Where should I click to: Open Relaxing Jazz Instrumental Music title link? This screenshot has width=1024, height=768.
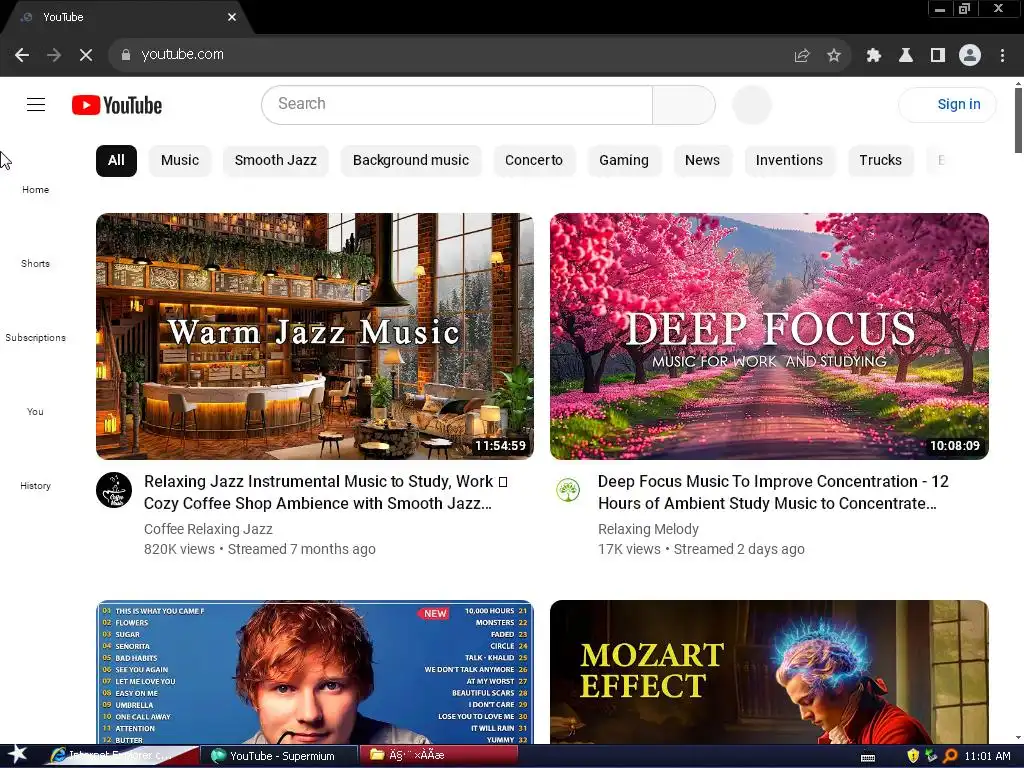326,492
